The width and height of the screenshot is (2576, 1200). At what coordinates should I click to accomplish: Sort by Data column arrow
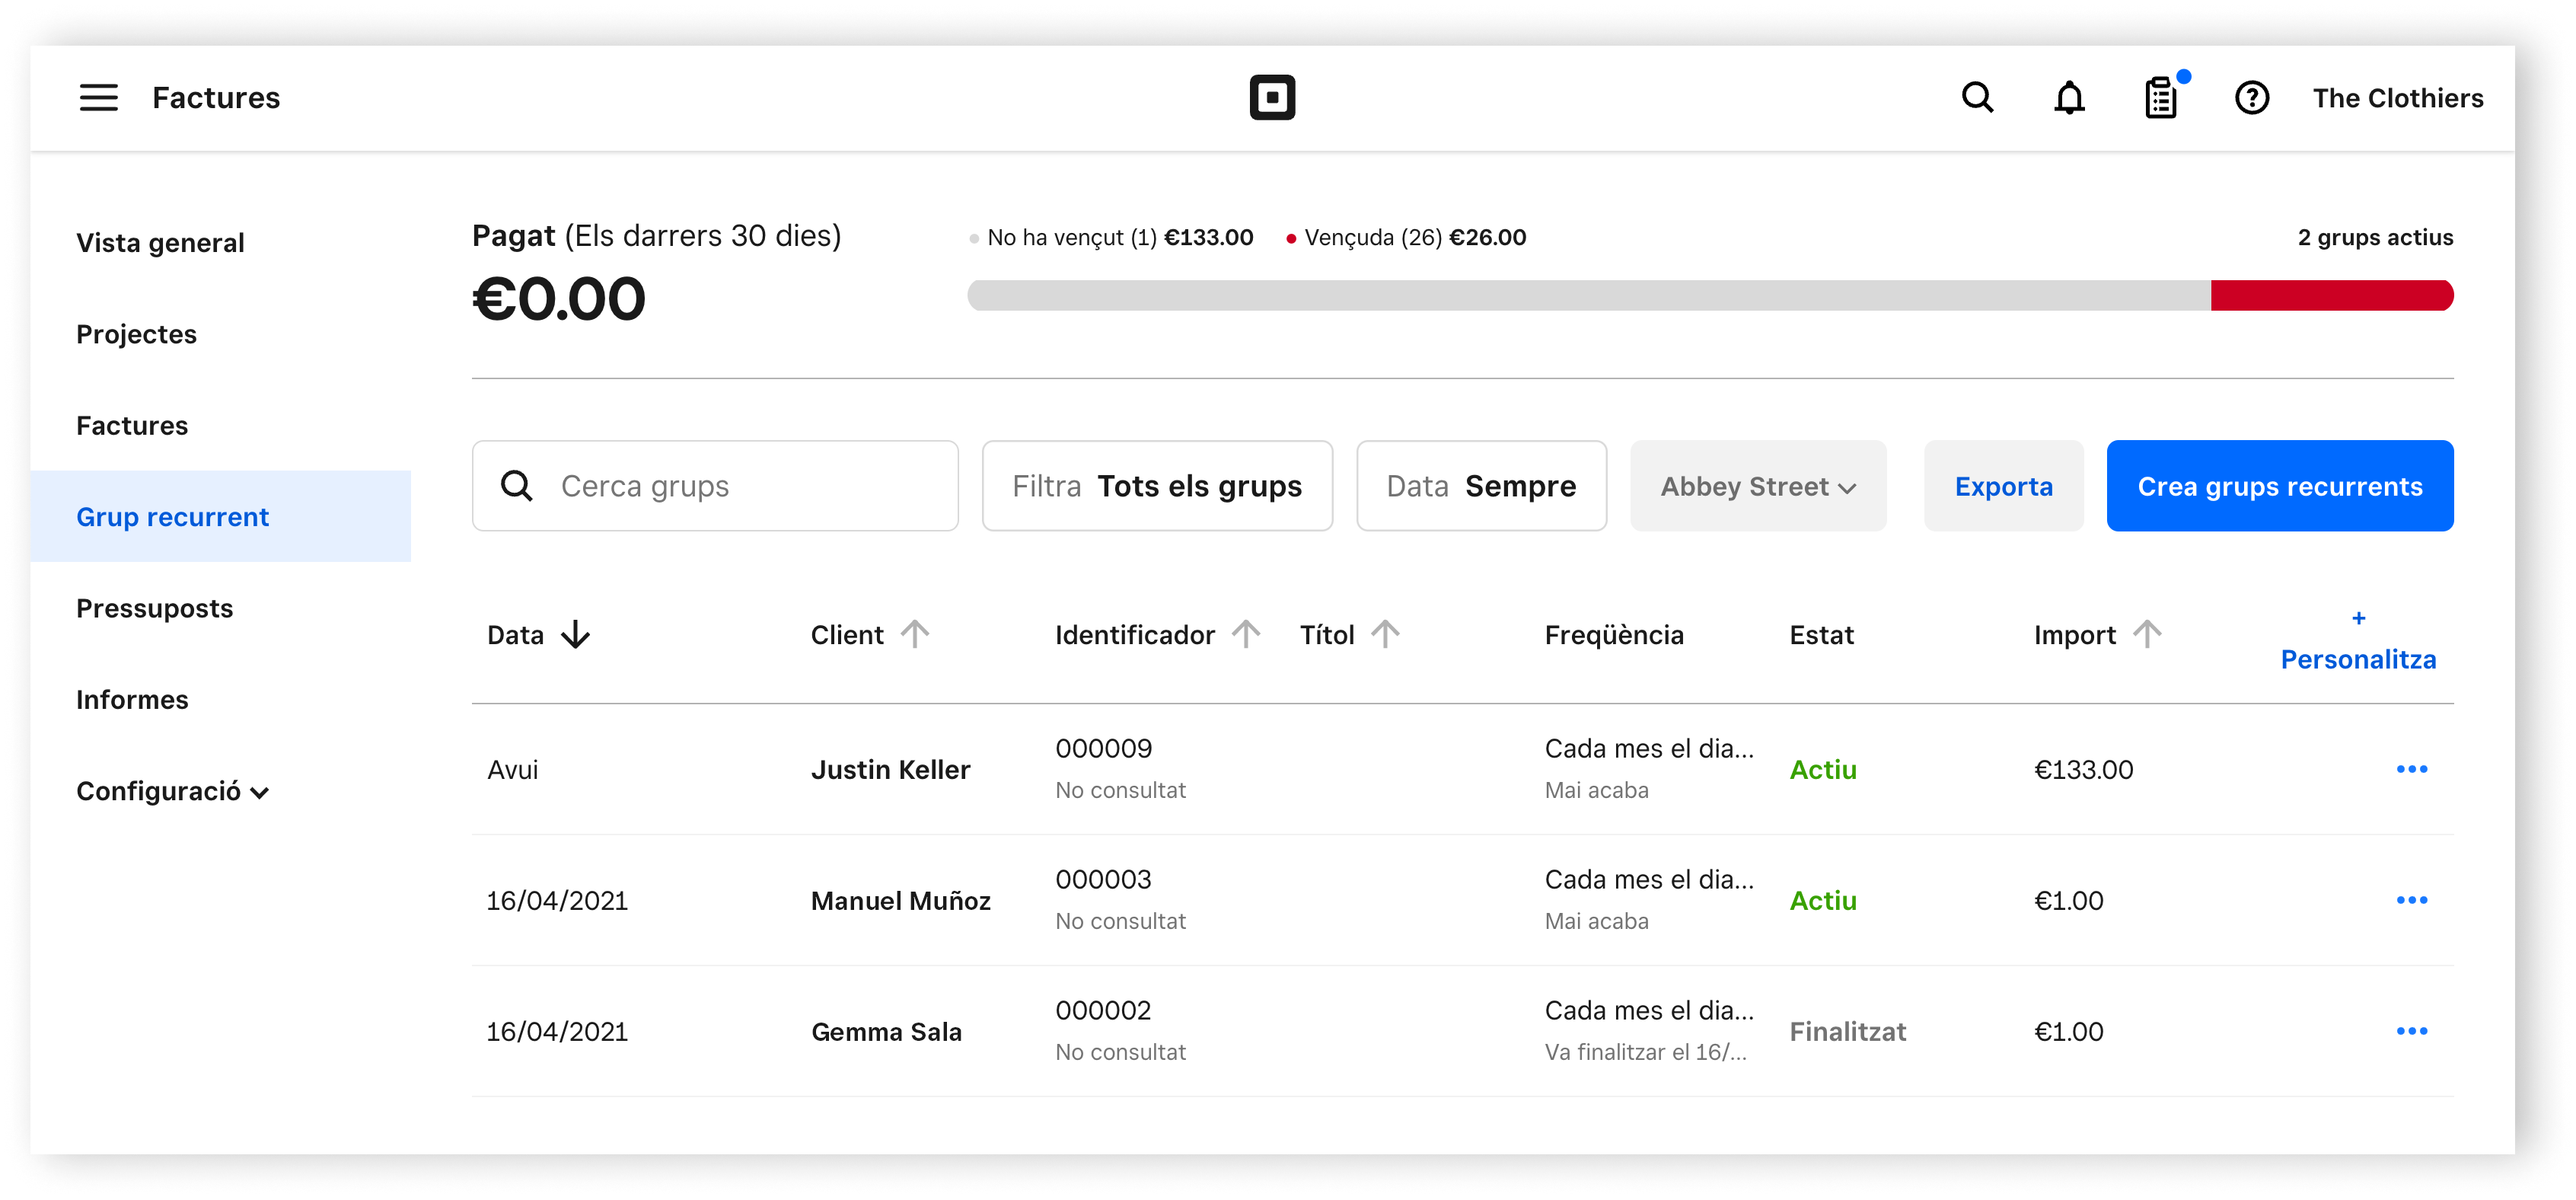coord(576,635)
